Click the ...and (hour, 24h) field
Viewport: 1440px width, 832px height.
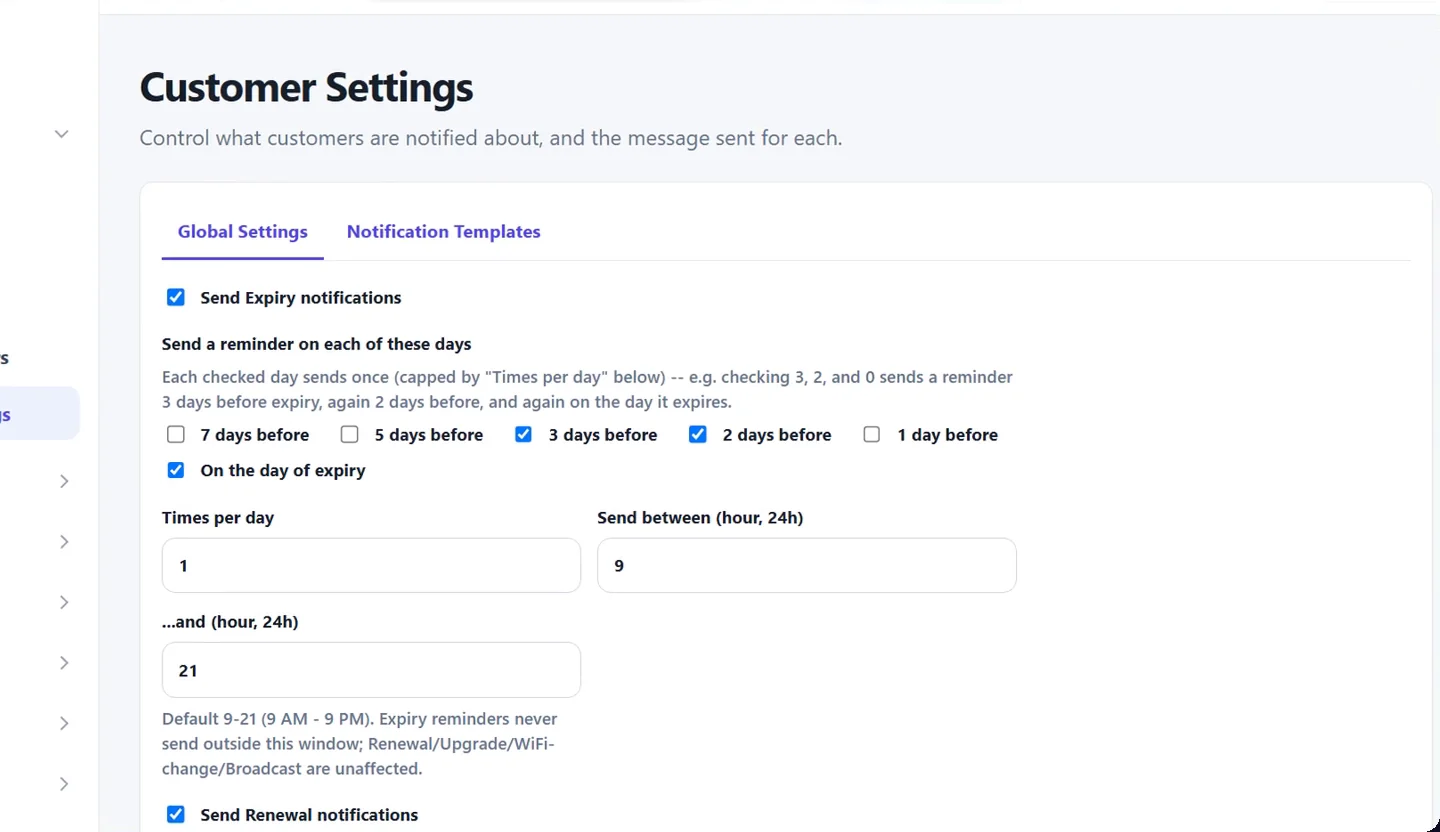click(371, 670)
